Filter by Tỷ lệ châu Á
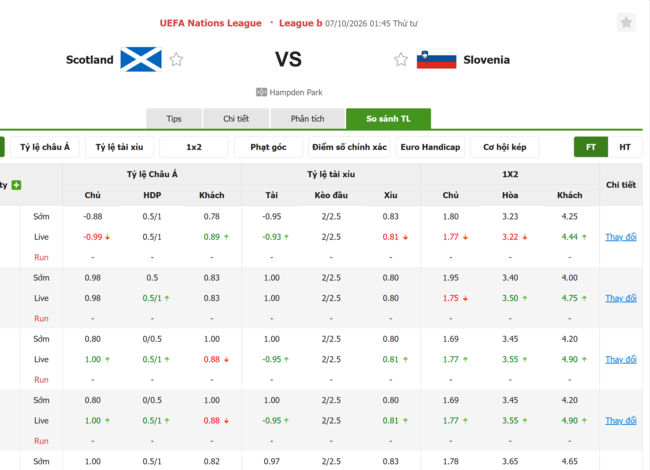650x470 pixels. click(45, 147)
